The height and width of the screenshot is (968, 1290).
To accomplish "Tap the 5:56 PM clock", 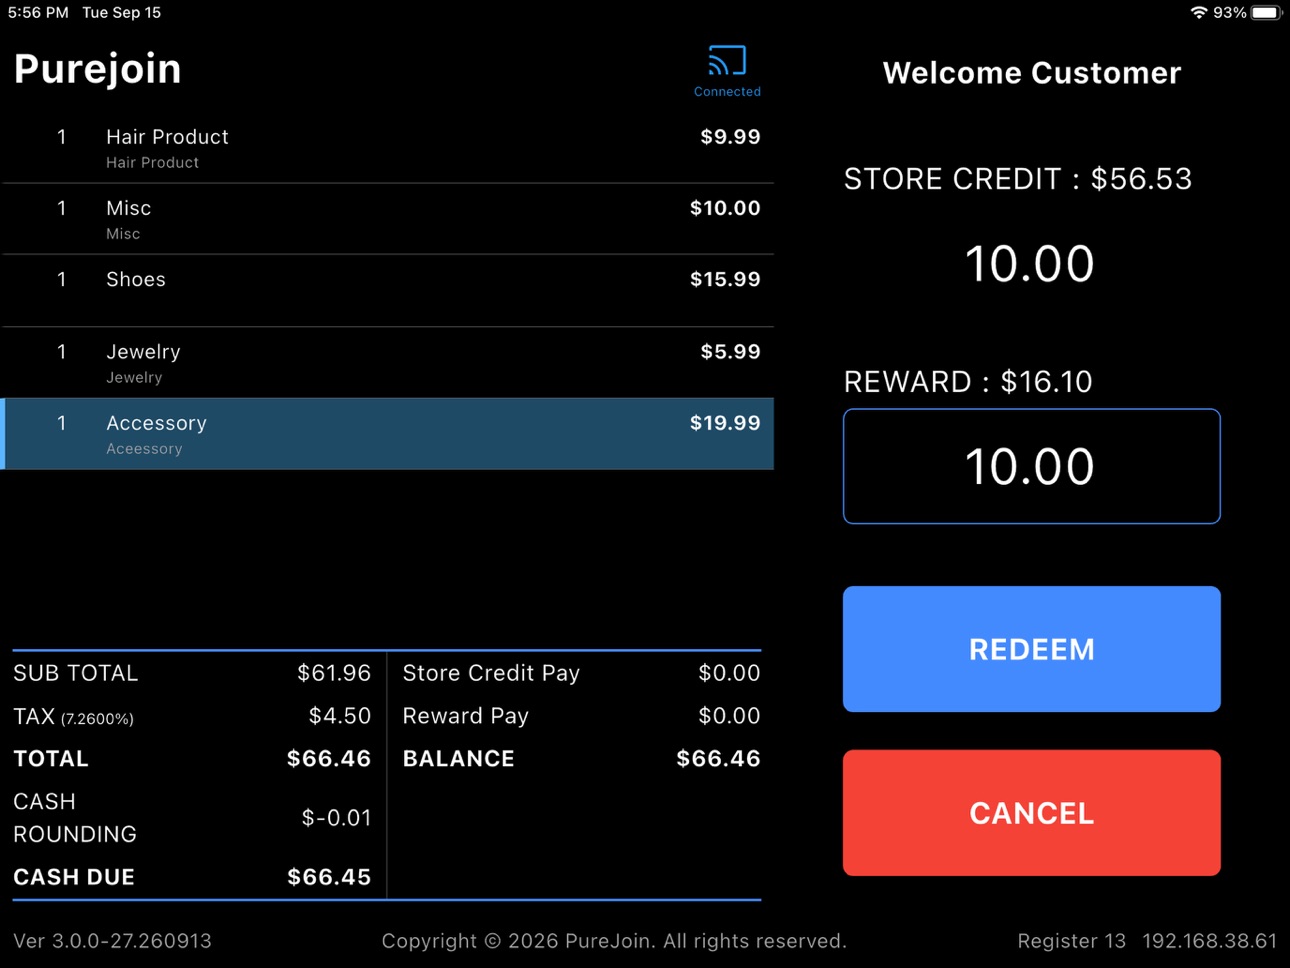I will coord(38,13).
